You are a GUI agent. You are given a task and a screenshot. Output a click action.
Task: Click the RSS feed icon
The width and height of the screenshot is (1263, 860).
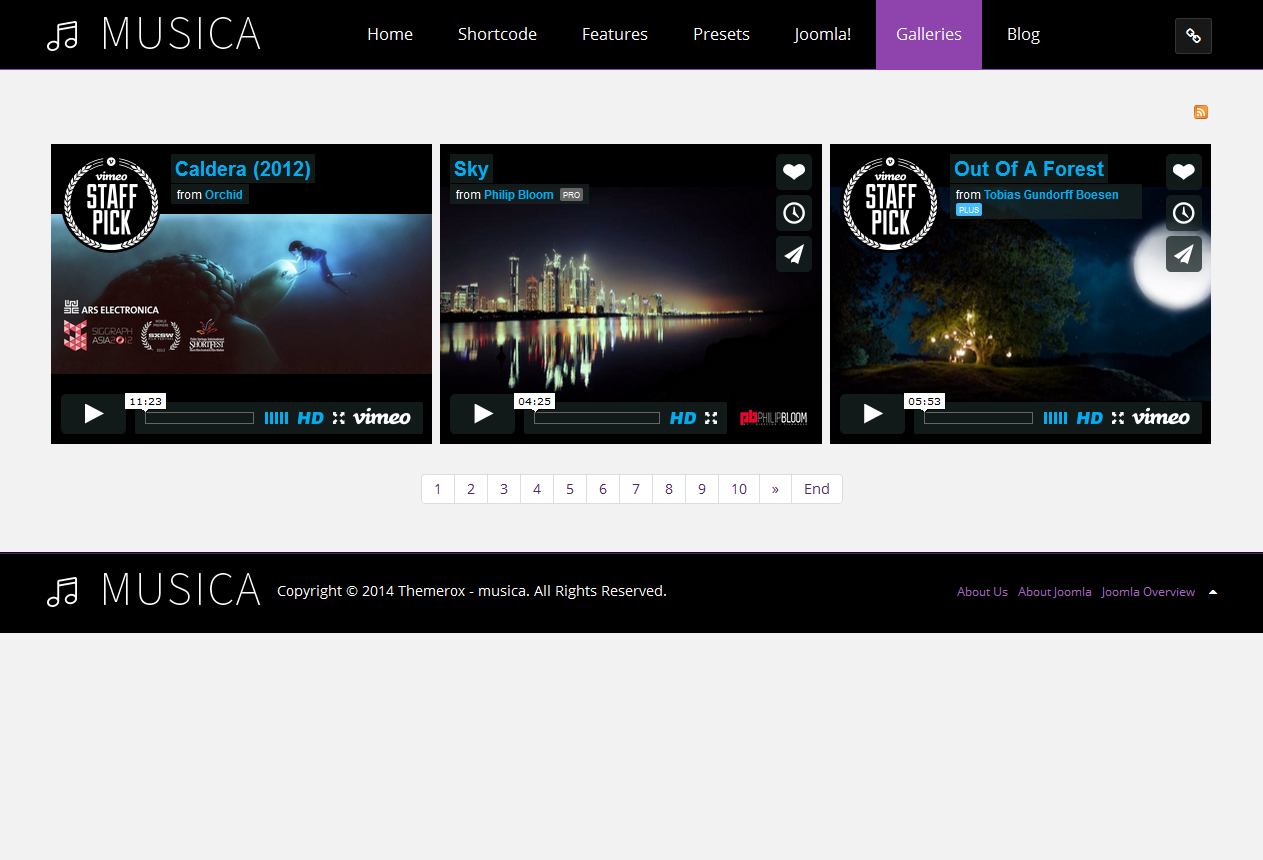point(1201,112)
